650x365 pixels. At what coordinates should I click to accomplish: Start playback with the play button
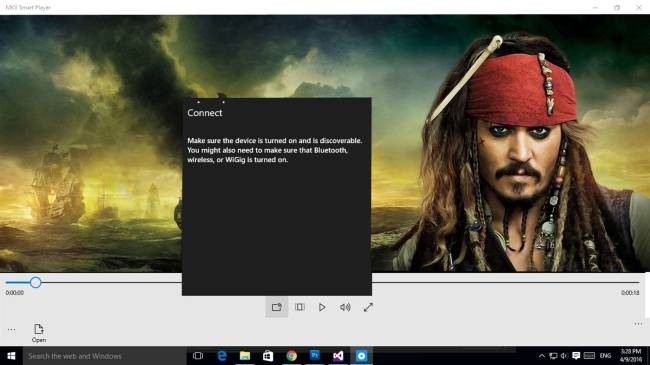tap(322, 307)
